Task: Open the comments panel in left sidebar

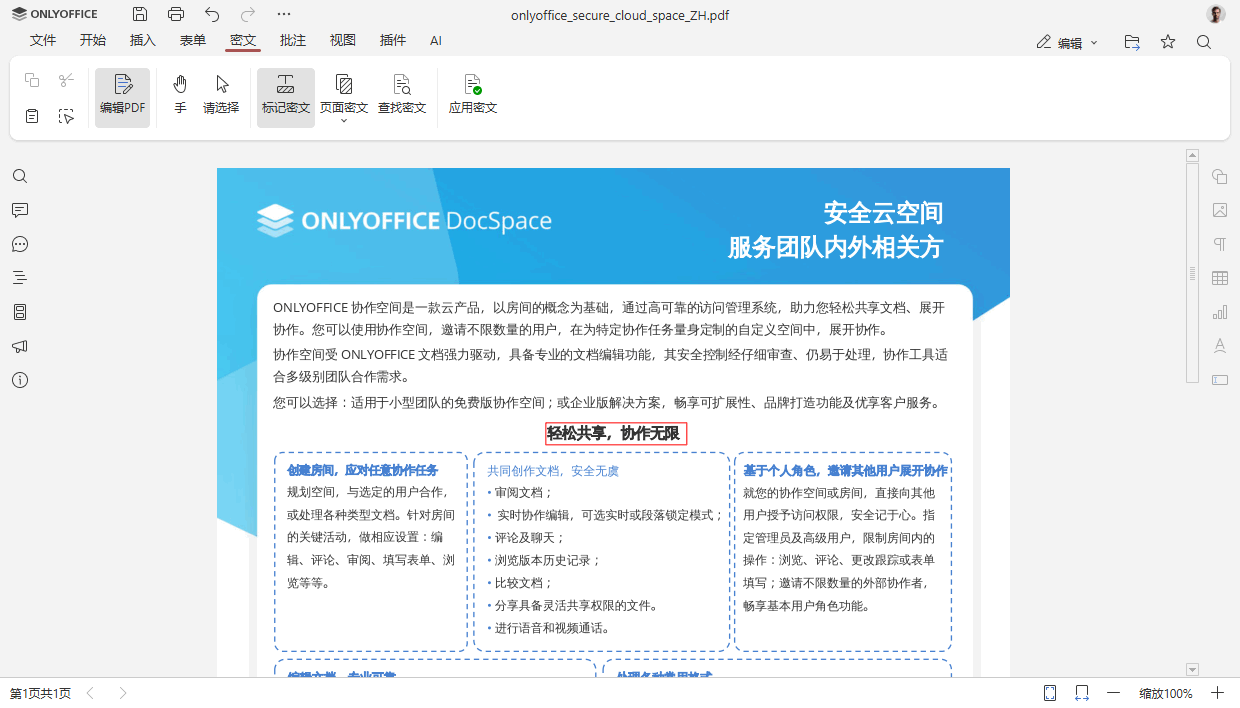Action: point(20,210)
